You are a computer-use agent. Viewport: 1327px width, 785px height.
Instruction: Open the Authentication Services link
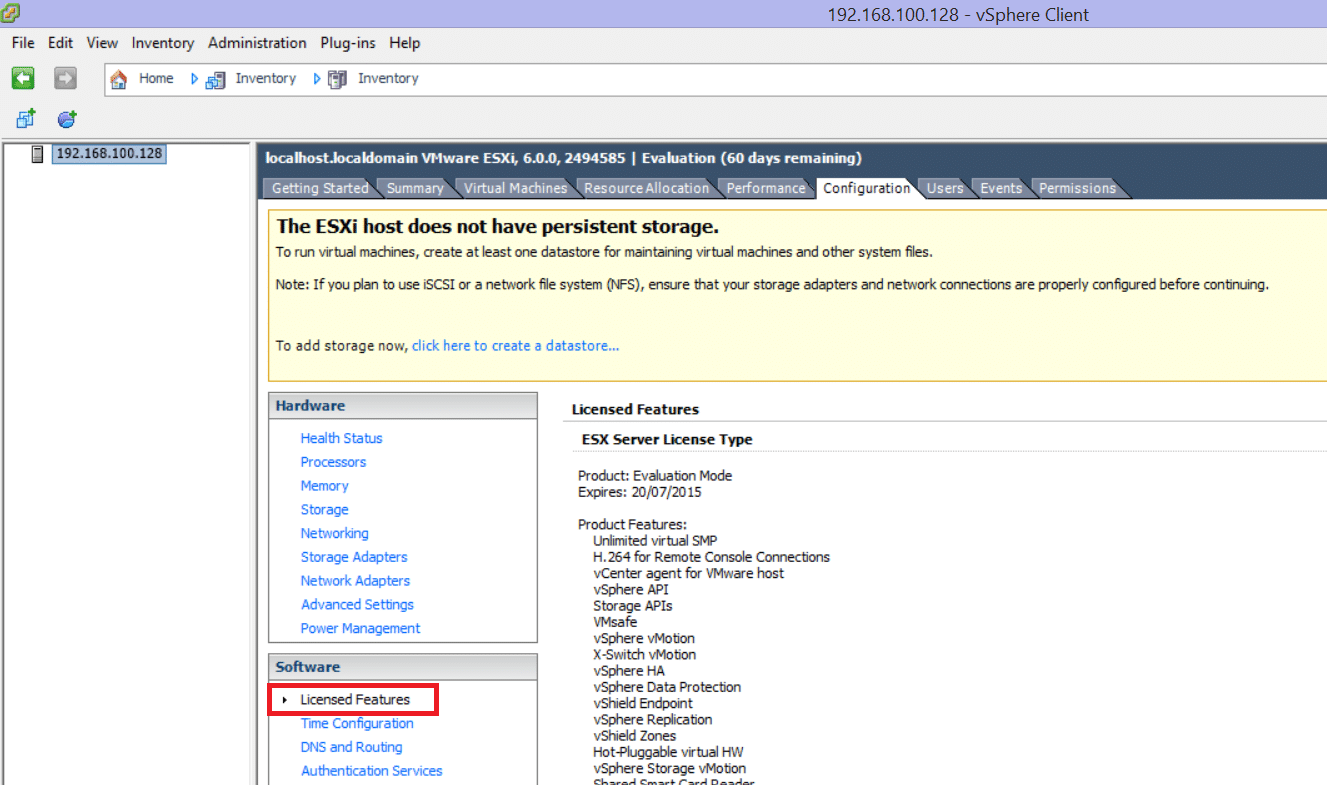click(x=371, y=771)
